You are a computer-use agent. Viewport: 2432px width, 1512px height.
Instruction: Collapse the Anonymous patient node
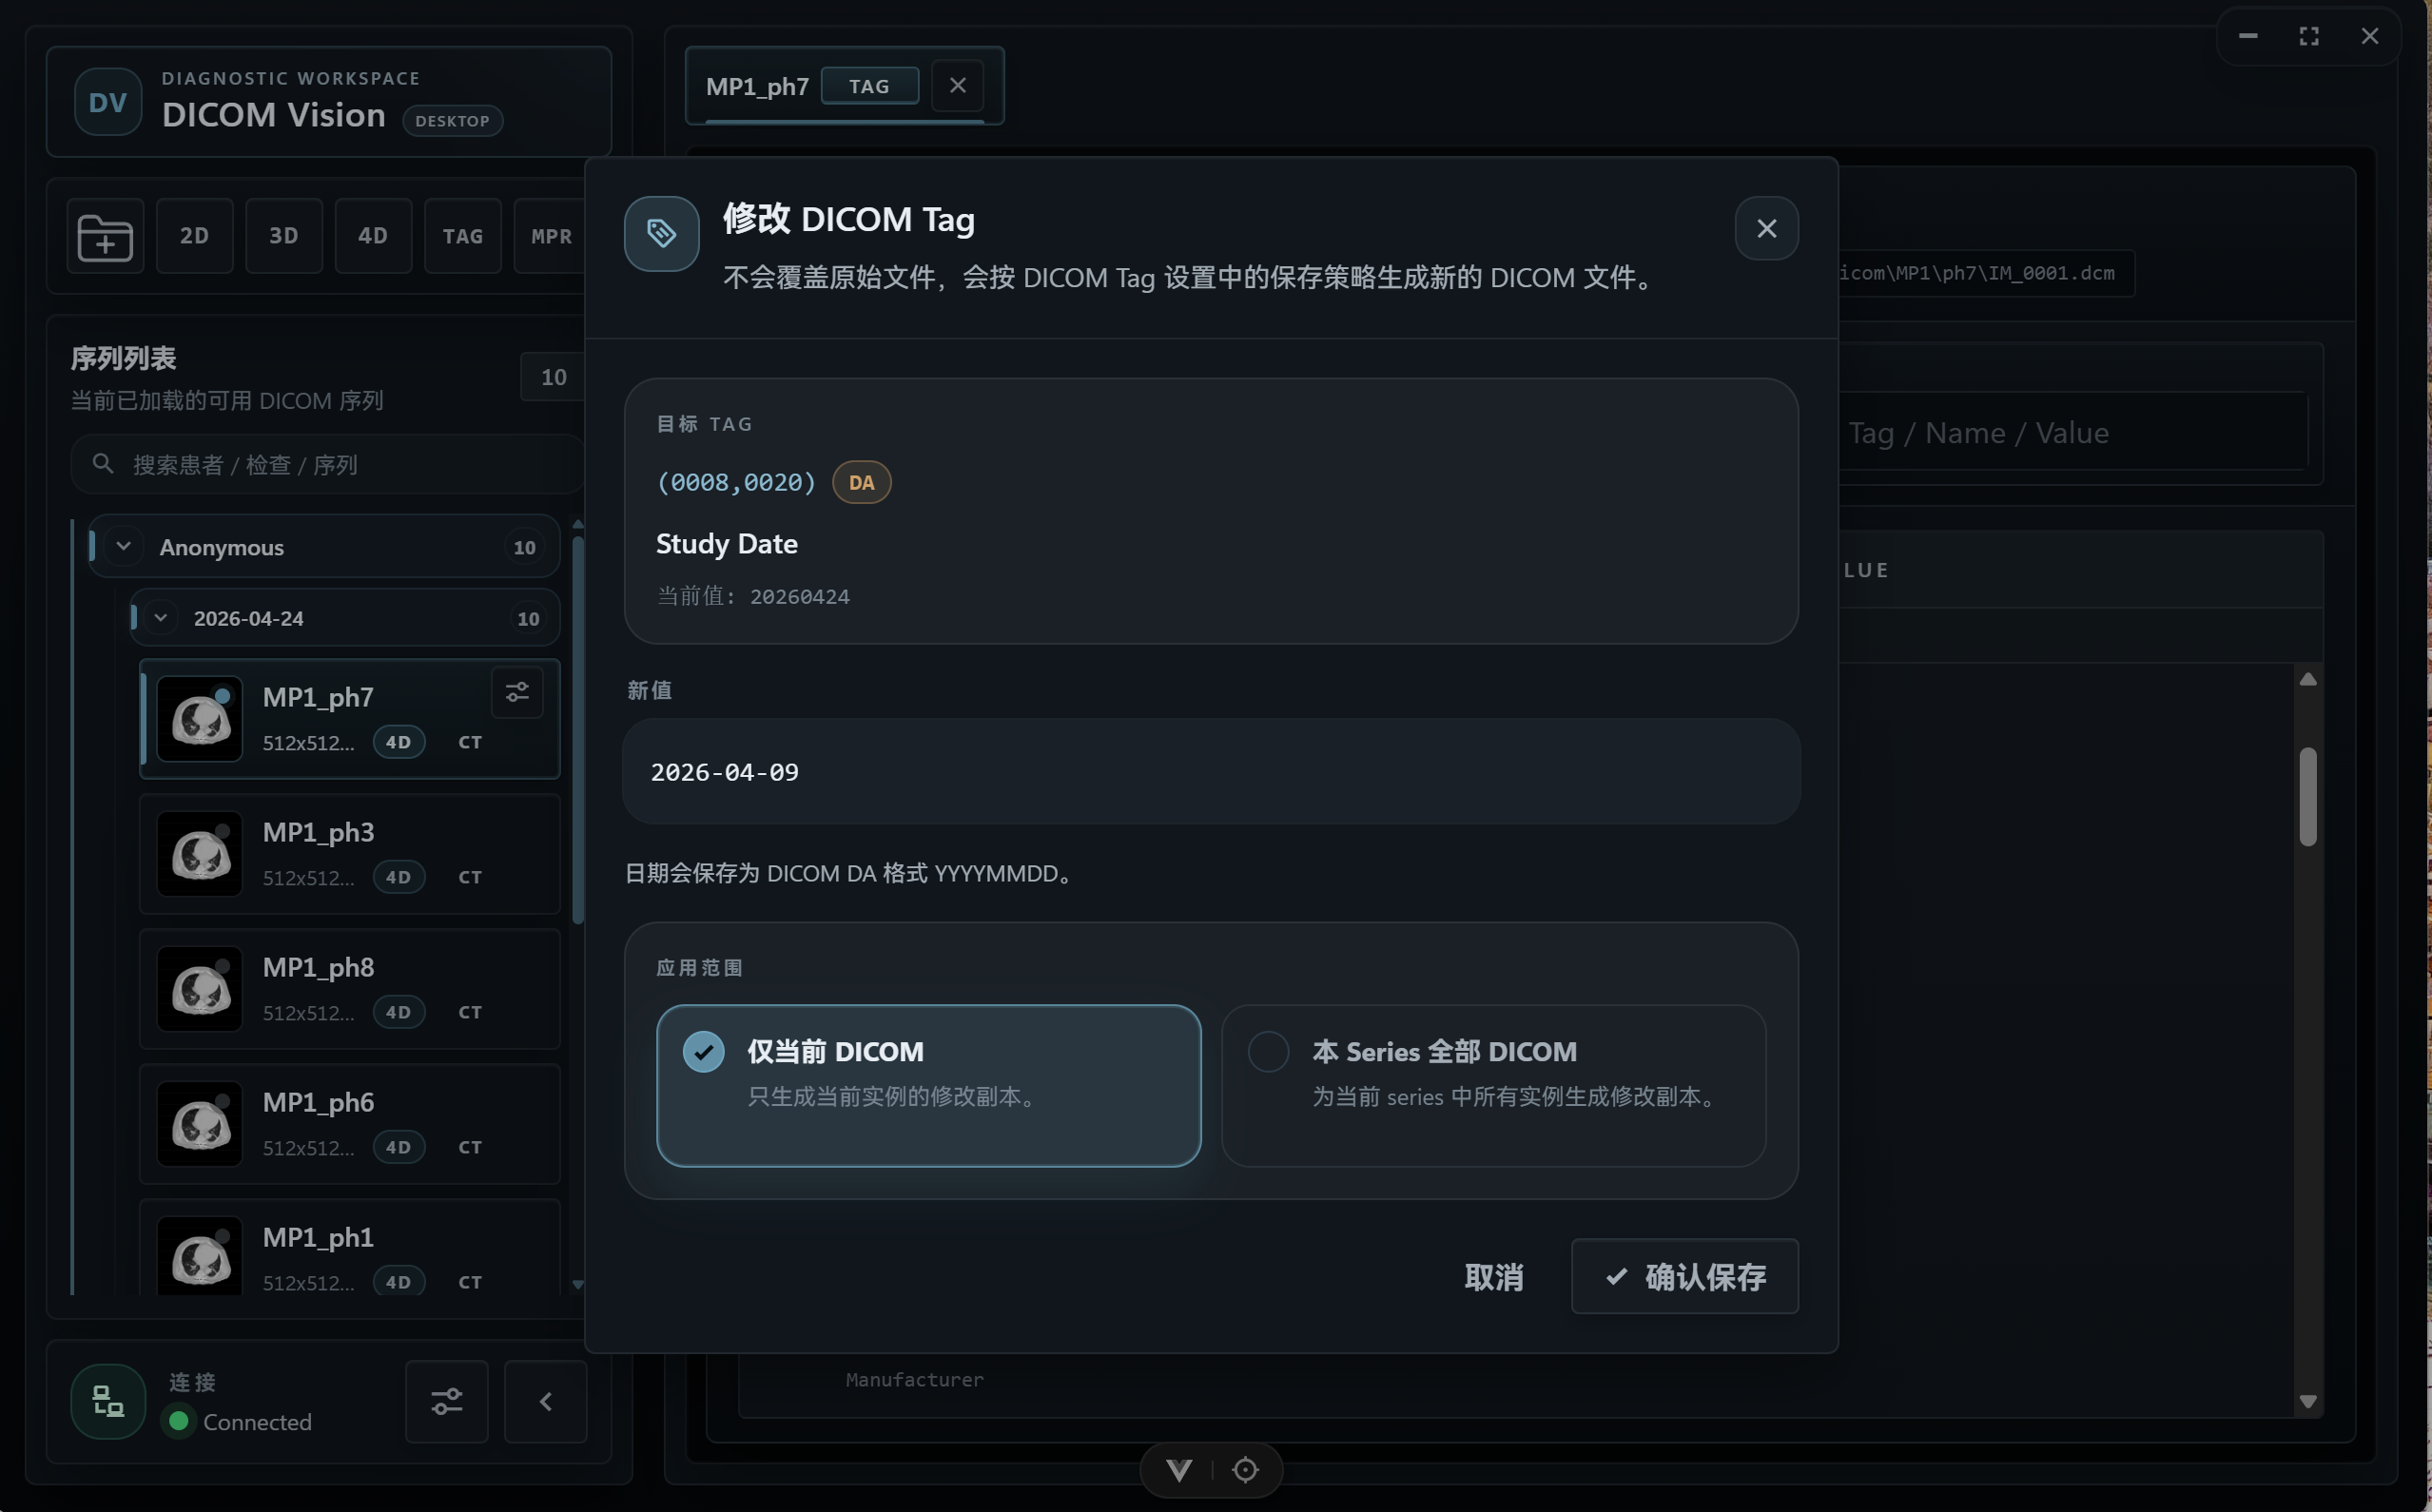pos(124,547)
